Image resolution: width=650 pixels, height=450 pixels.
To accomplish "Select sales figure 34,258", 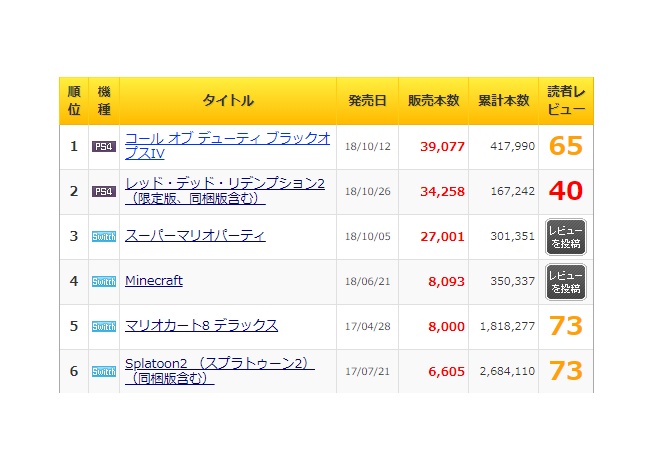I will 442,191.
